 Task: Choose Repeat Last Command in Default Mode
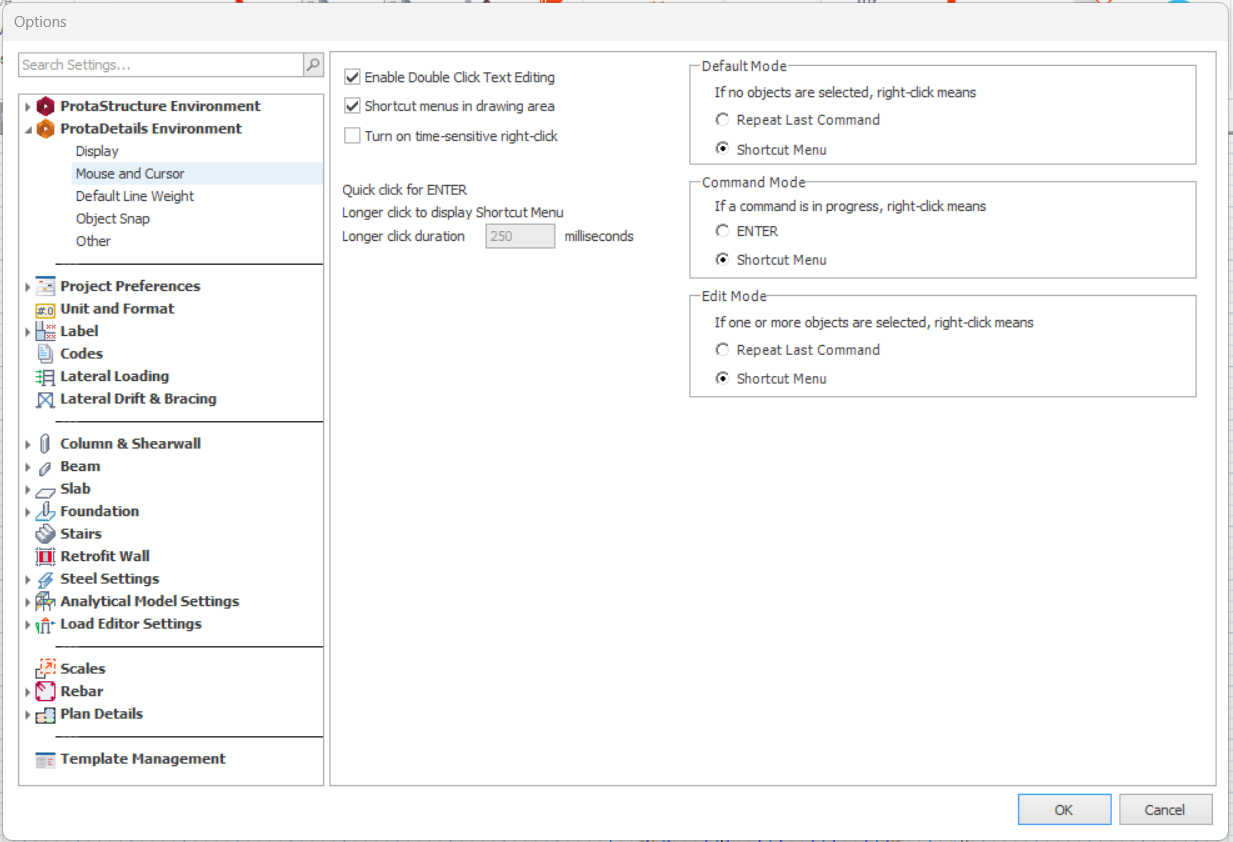tap(722, 120)
